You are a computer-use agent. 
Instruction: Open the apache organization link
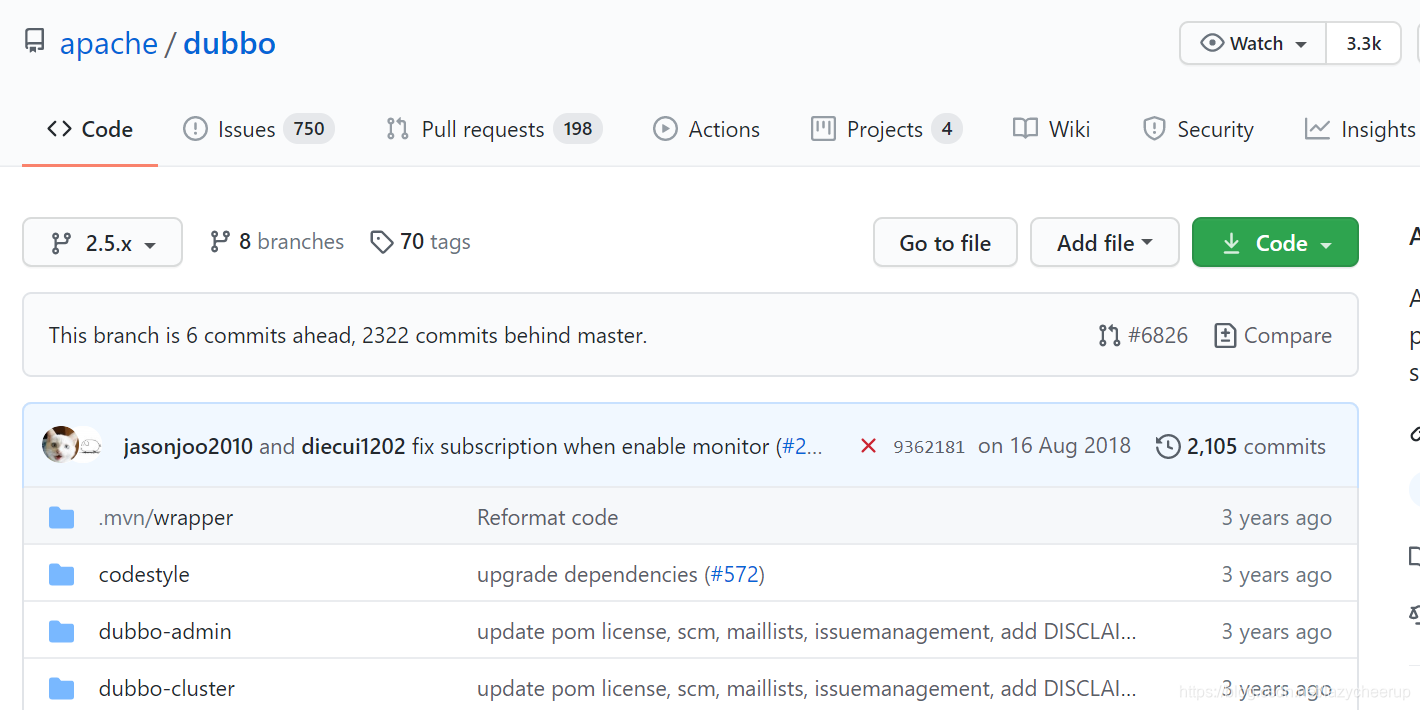point(109,44)
